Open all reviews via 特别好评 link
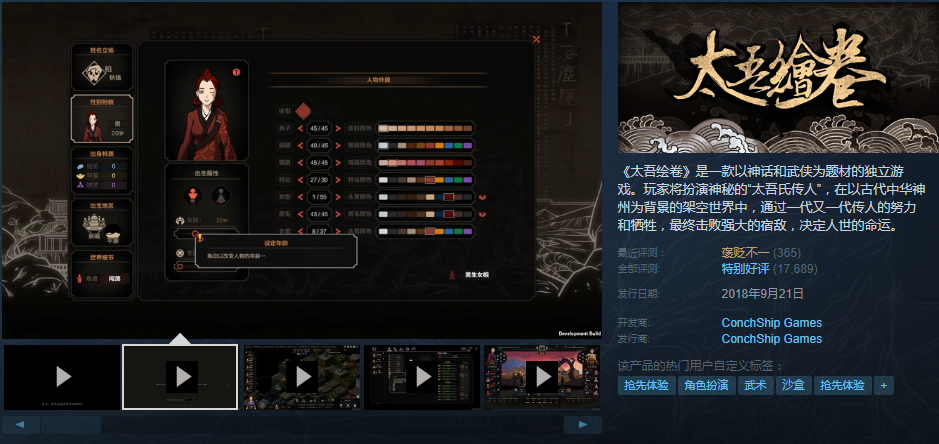 coord(746,268)
